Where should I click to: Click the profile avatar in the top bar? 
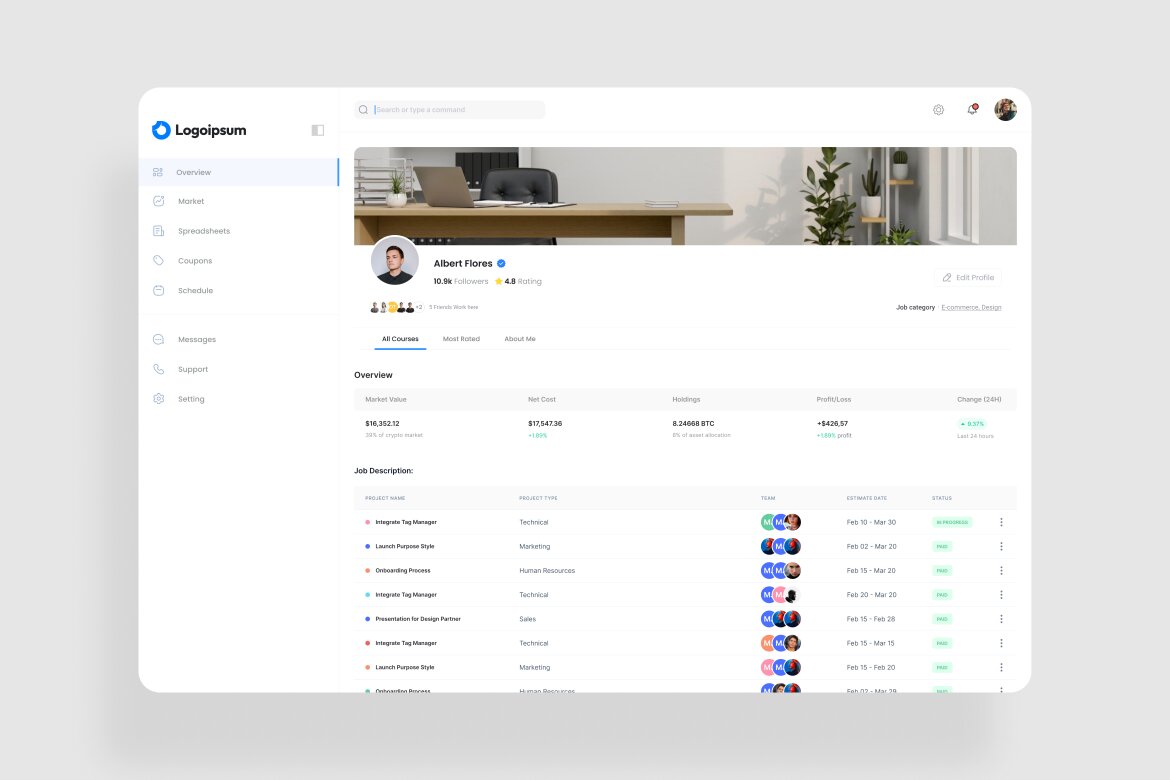pyautogui.click(x=1004, y=109)
